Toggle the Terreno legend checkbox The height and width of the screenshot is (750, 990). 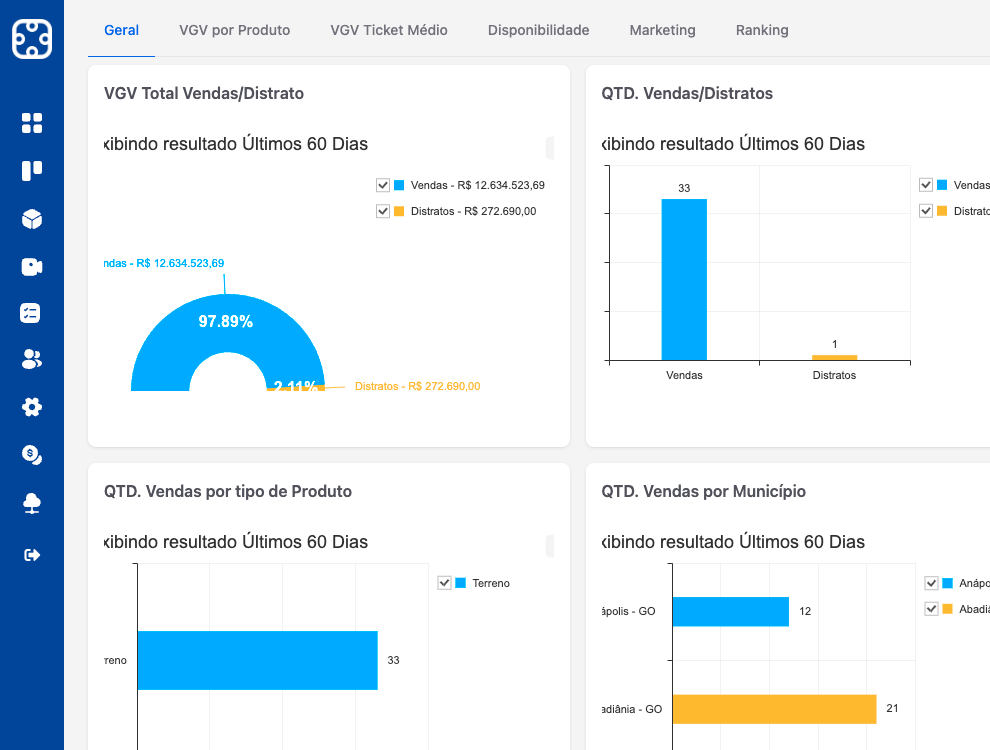(x=445, y=583)
